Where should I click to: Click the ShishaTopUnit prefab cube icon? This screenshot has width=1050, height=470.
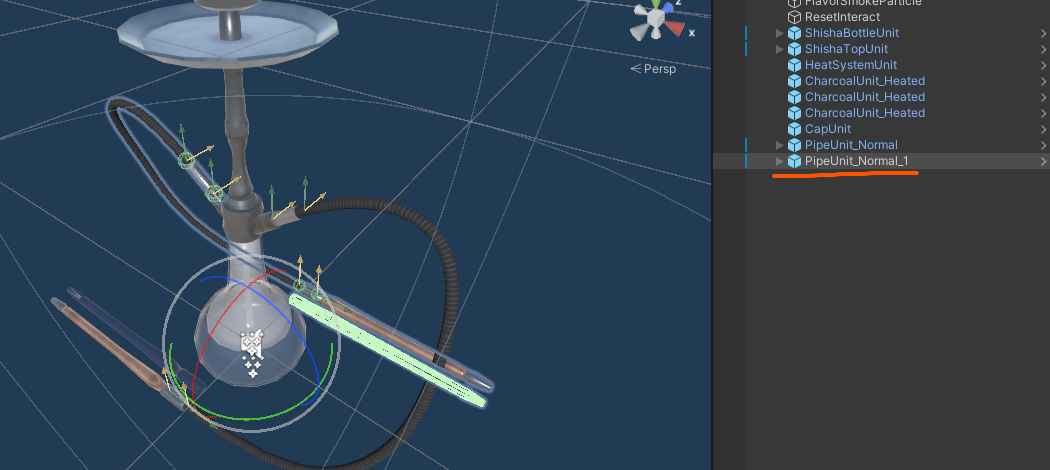click(794, 49)
